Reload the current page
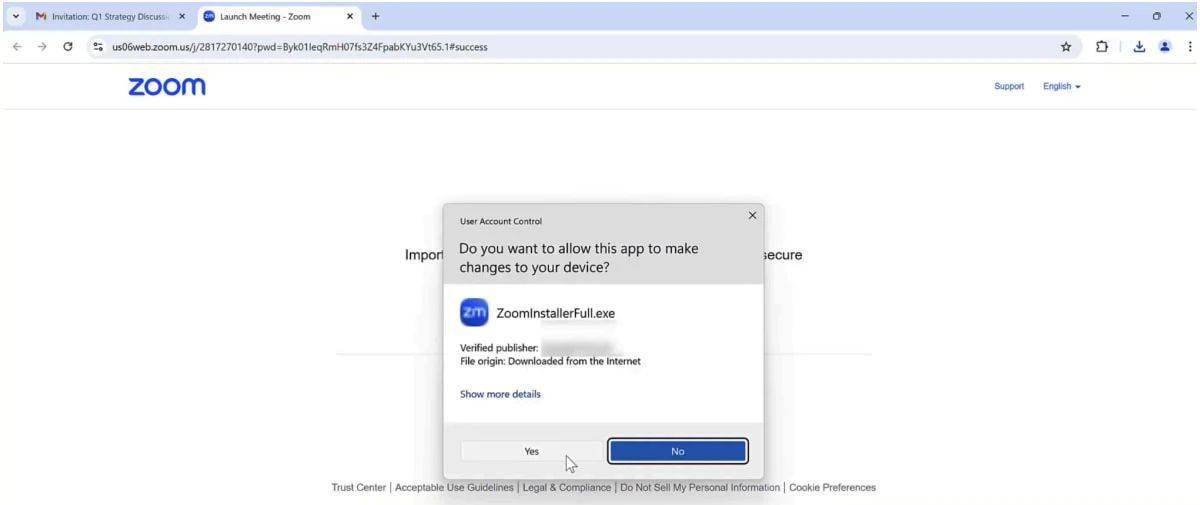1200x505 pixels. 67,46
